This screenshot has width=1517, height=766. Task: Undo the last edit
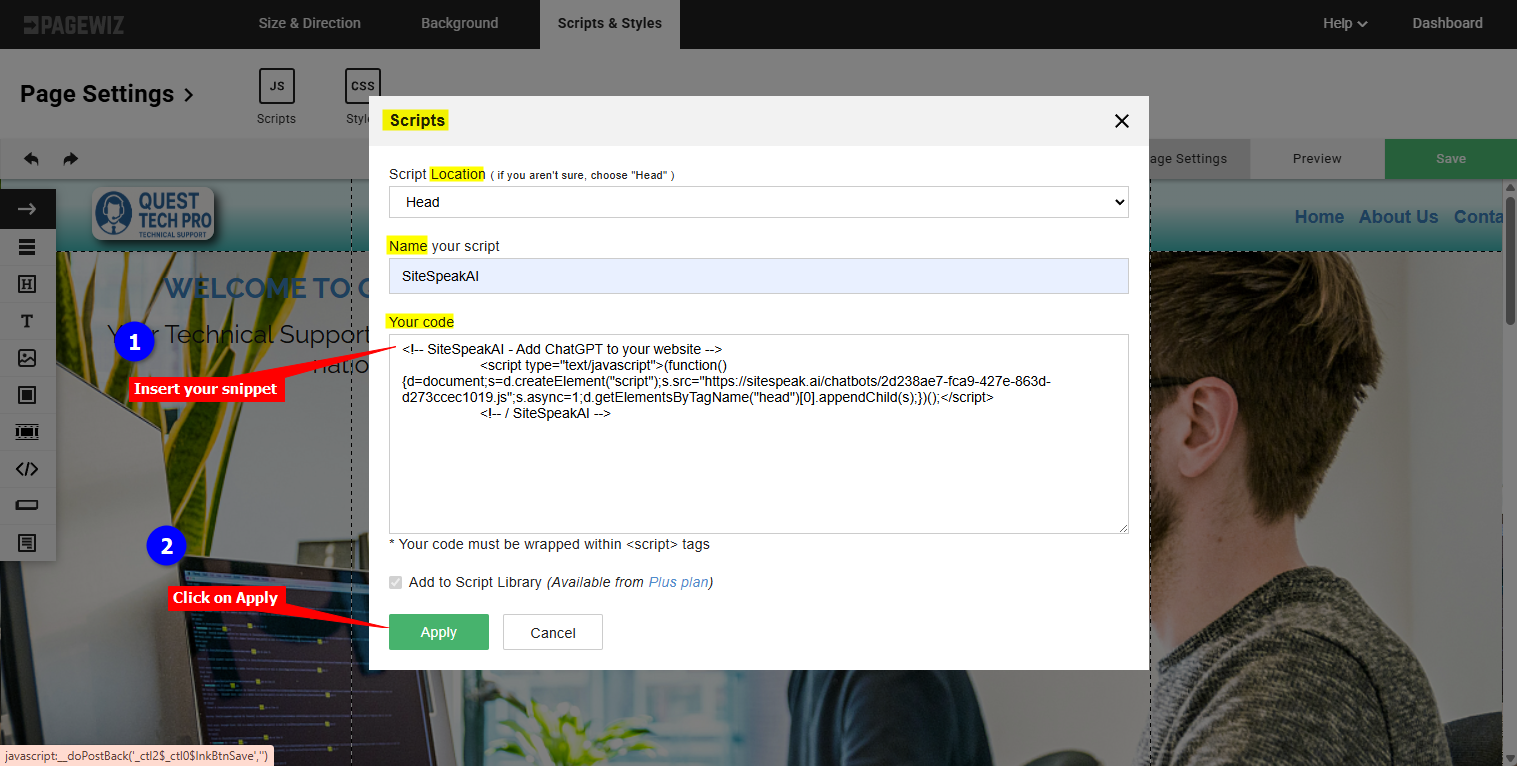coord(31,159)
